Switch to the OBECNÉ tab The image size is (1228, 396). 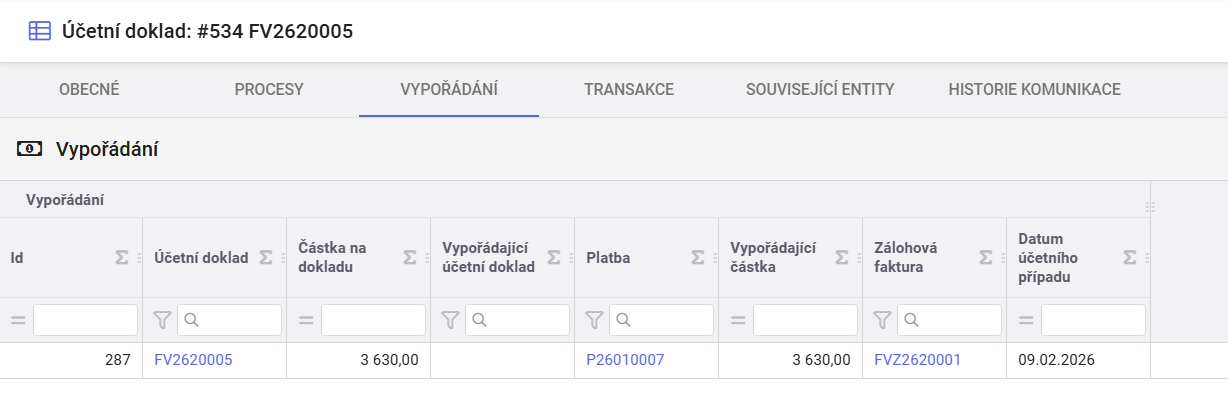89,89
